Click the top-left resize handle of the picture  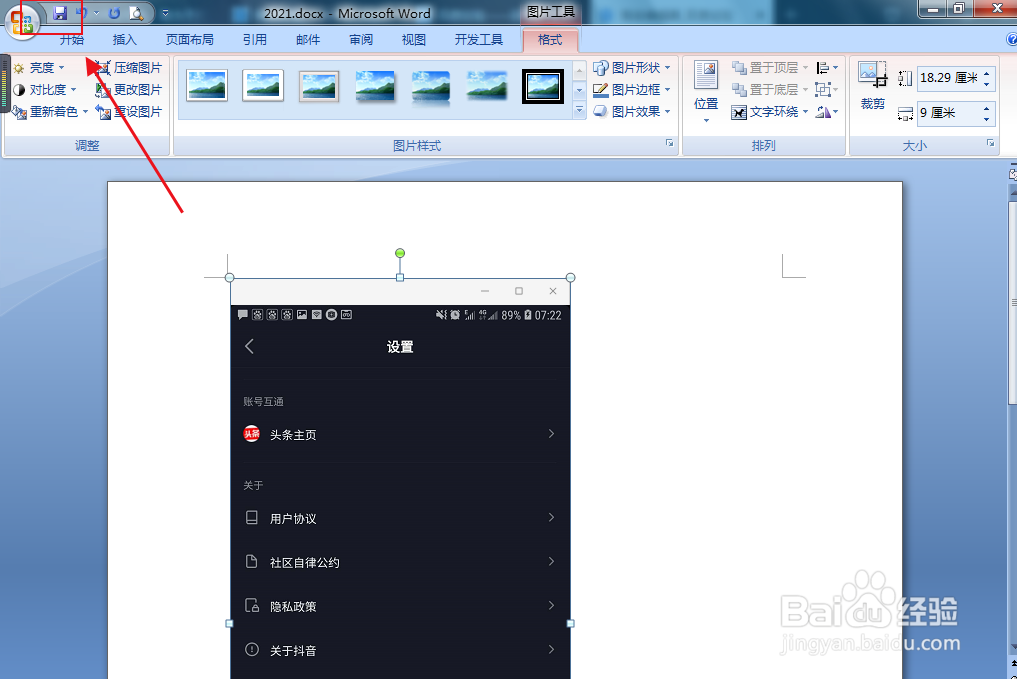point(230,278)
